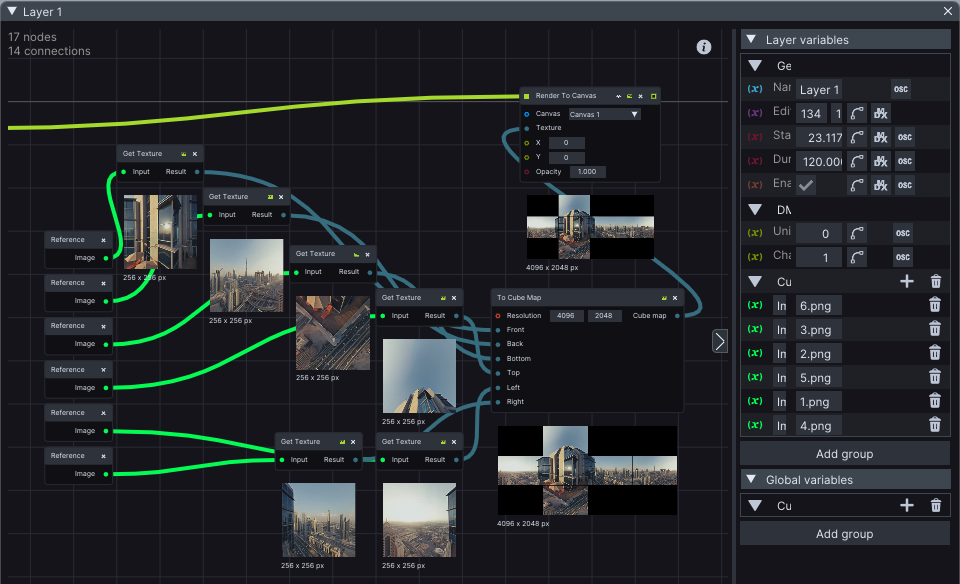Click Add group under layer variables
960x584 pixels.
[x=844, y=454]
